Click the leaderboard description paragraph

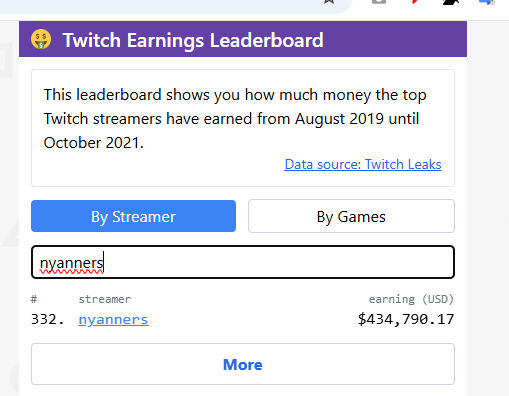tap(235, 118)
